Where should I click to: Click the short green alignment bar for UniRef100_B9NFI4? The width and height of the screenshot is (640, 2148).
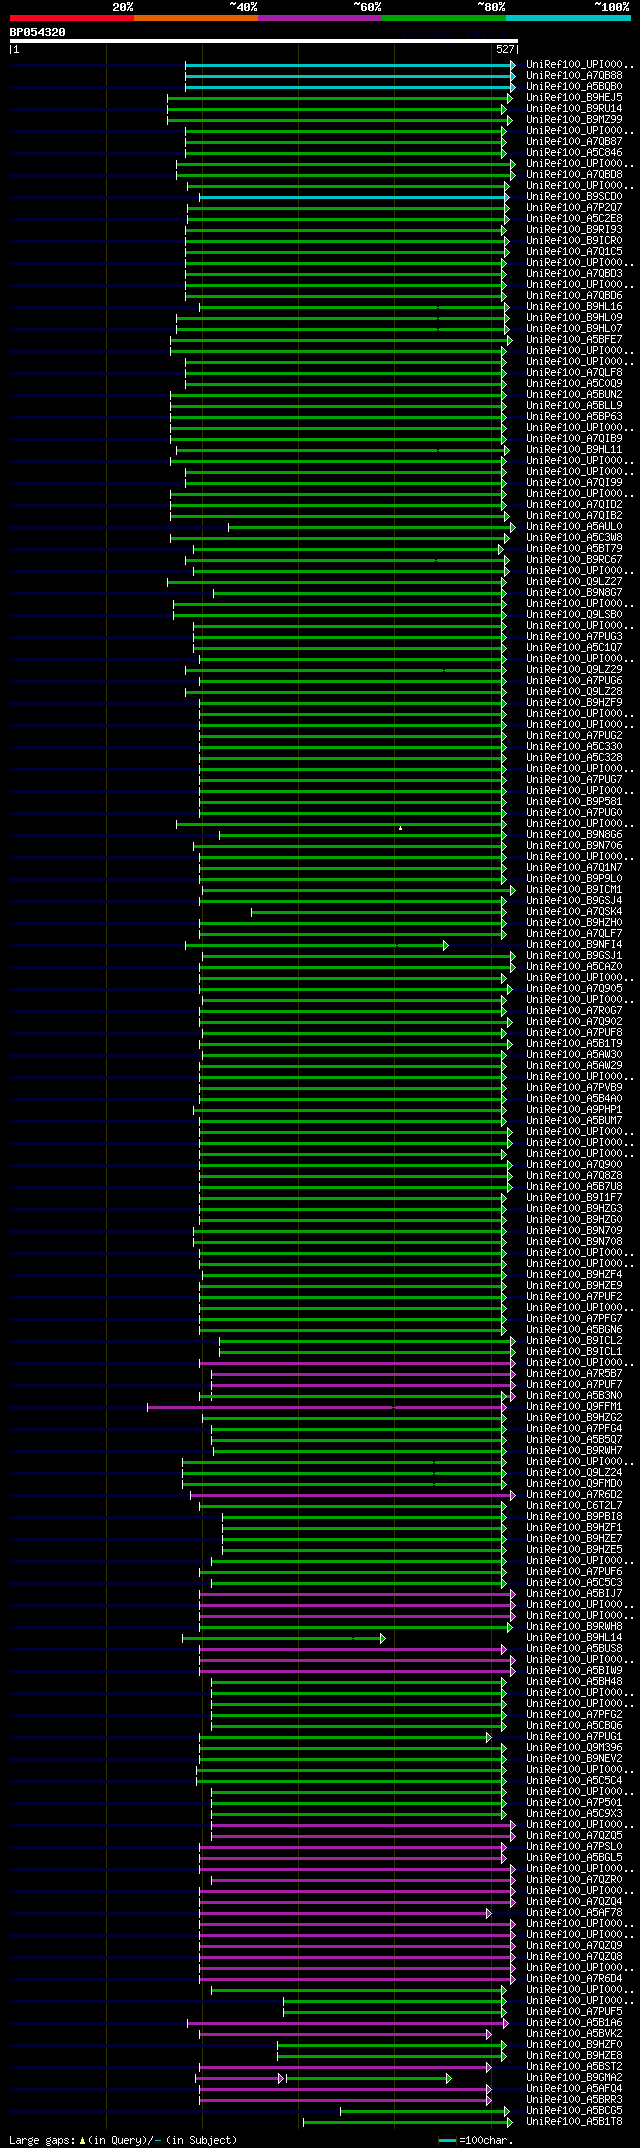click(x=316, y=945)
